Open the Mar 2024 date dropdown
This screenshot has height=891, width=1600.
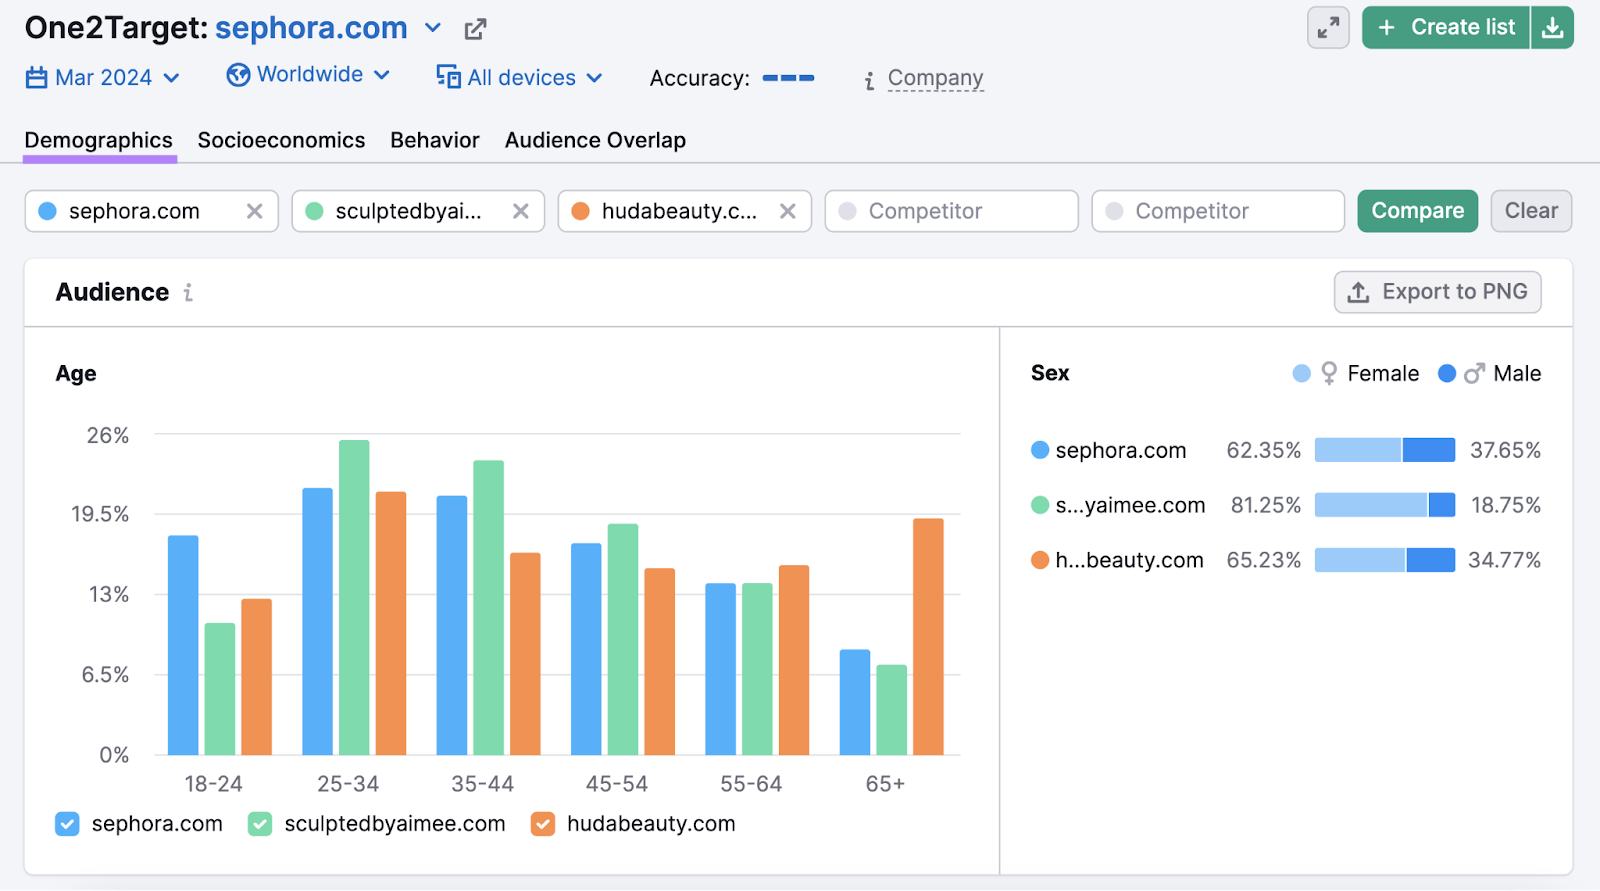pos(103,78)
